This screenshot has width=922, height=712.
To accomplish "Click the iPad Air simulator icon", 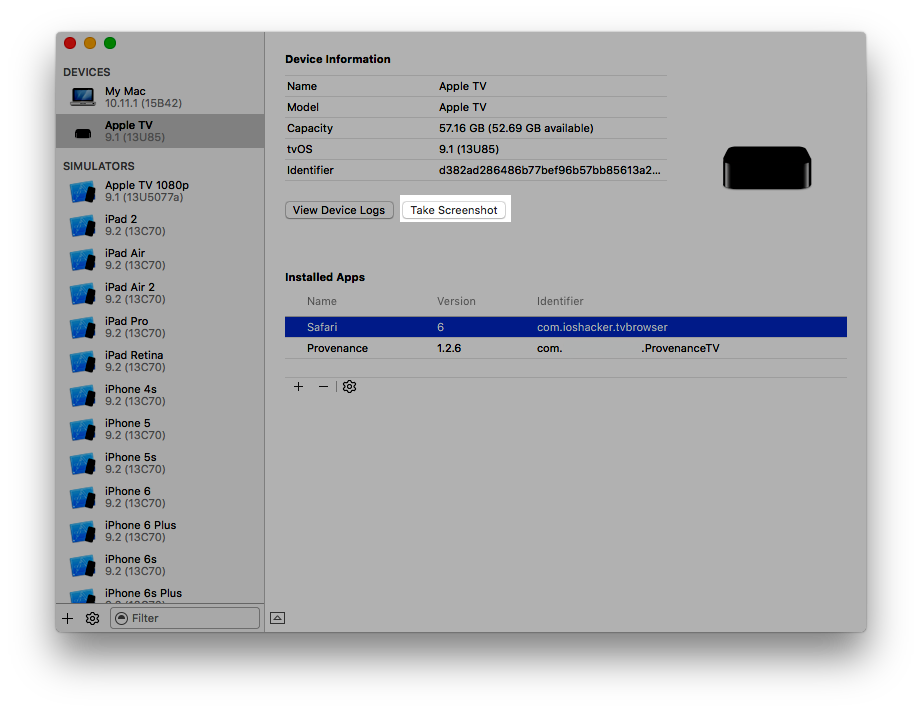I will (x=83, y=260).
